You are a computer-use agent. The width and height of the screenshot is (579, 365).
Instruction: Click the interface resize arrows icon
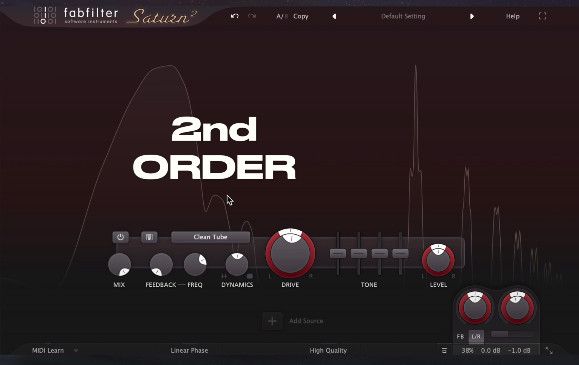coord(549,351)
